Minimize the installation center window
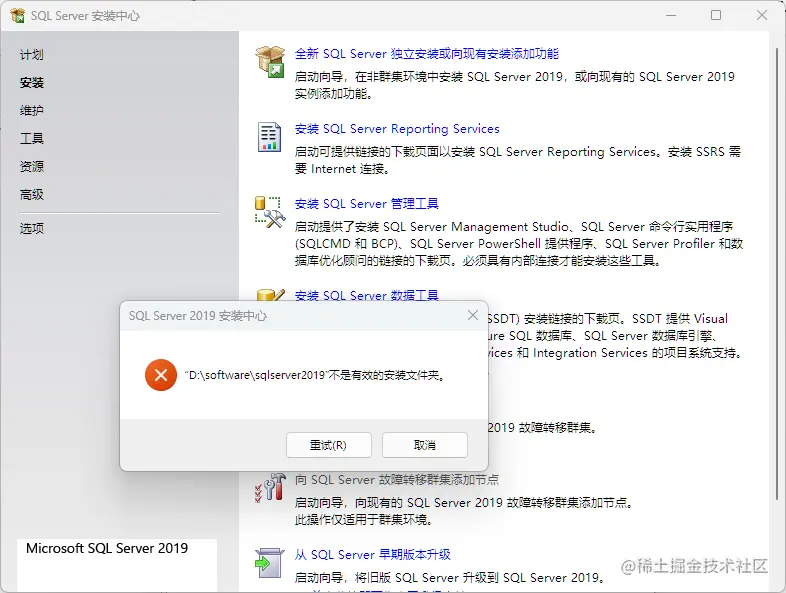 [x=671, y=16]
